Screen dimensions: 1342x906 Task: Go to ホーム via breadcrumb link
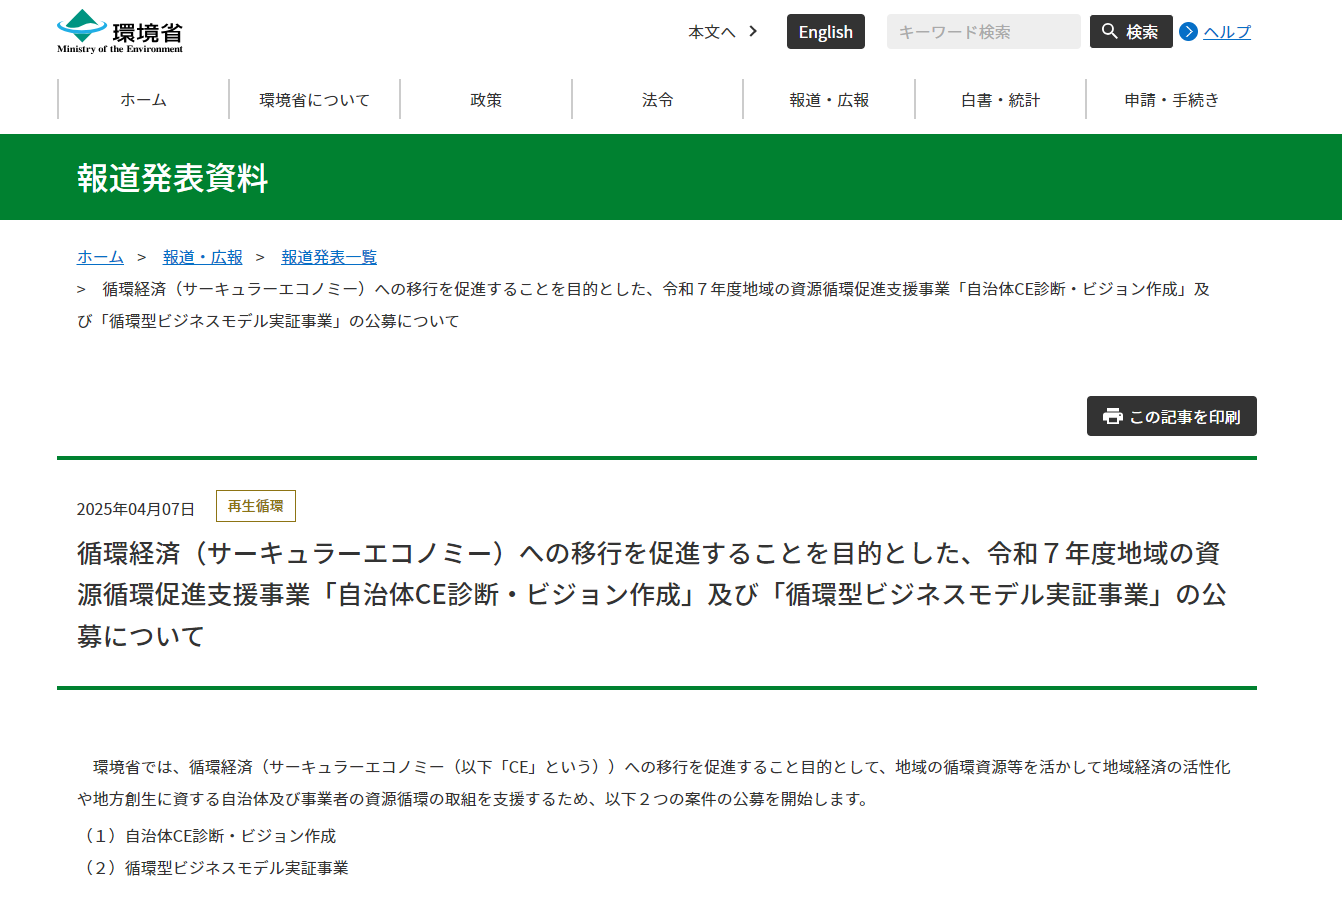(x=100, y=257)
